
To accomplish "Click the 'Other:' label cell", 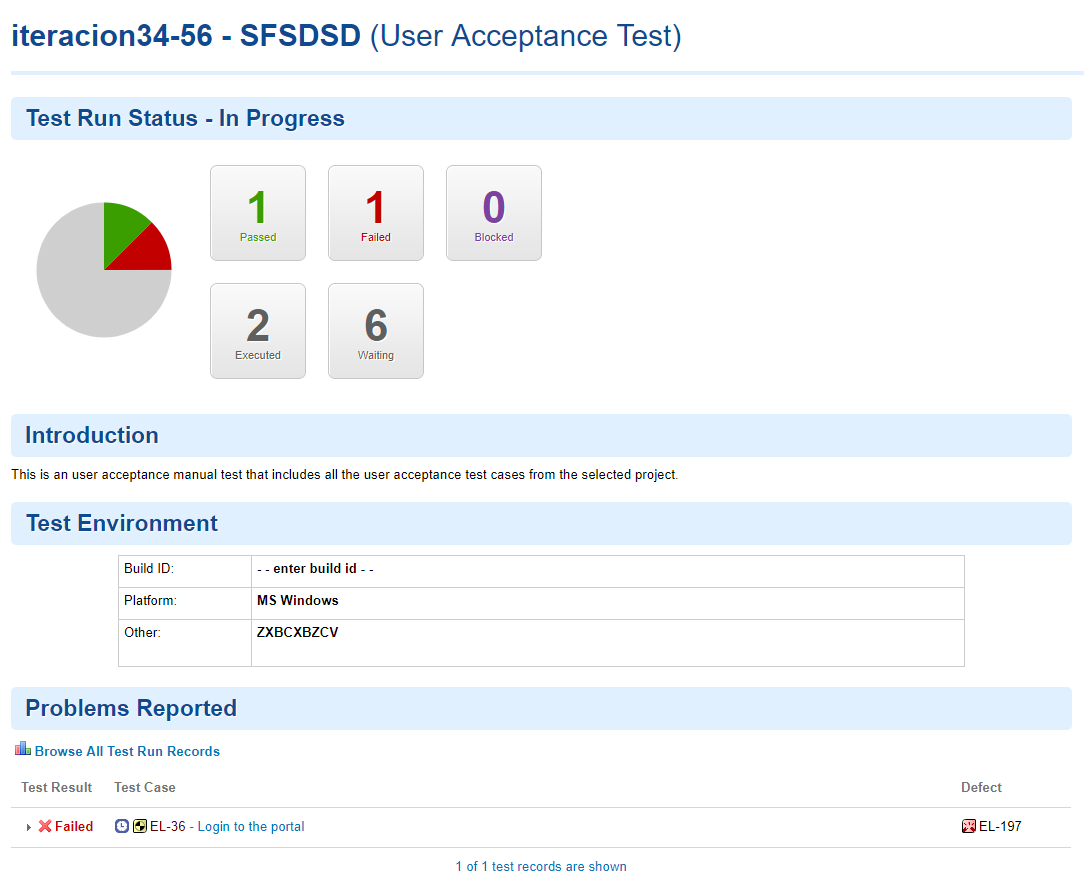I will tap(185, 643).
